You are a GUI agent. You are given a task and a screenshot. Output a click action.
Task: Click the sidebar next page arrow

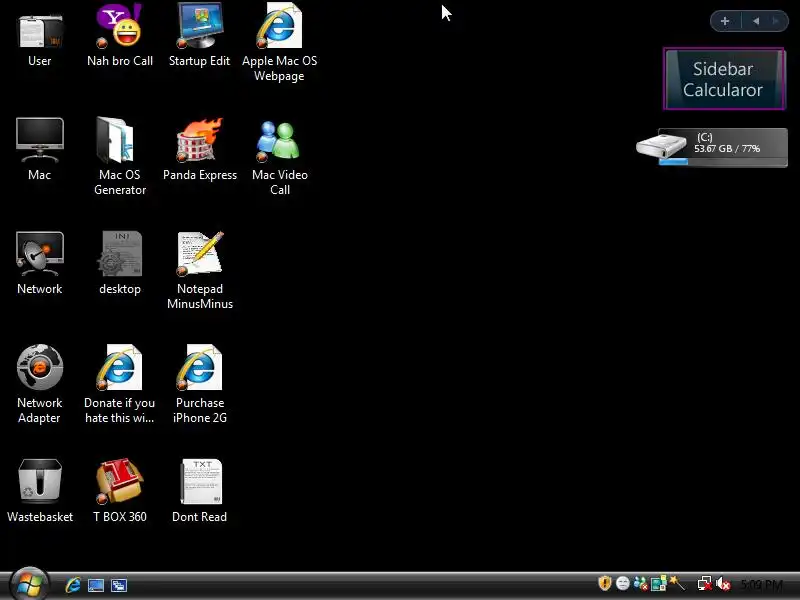coord(776,21)
